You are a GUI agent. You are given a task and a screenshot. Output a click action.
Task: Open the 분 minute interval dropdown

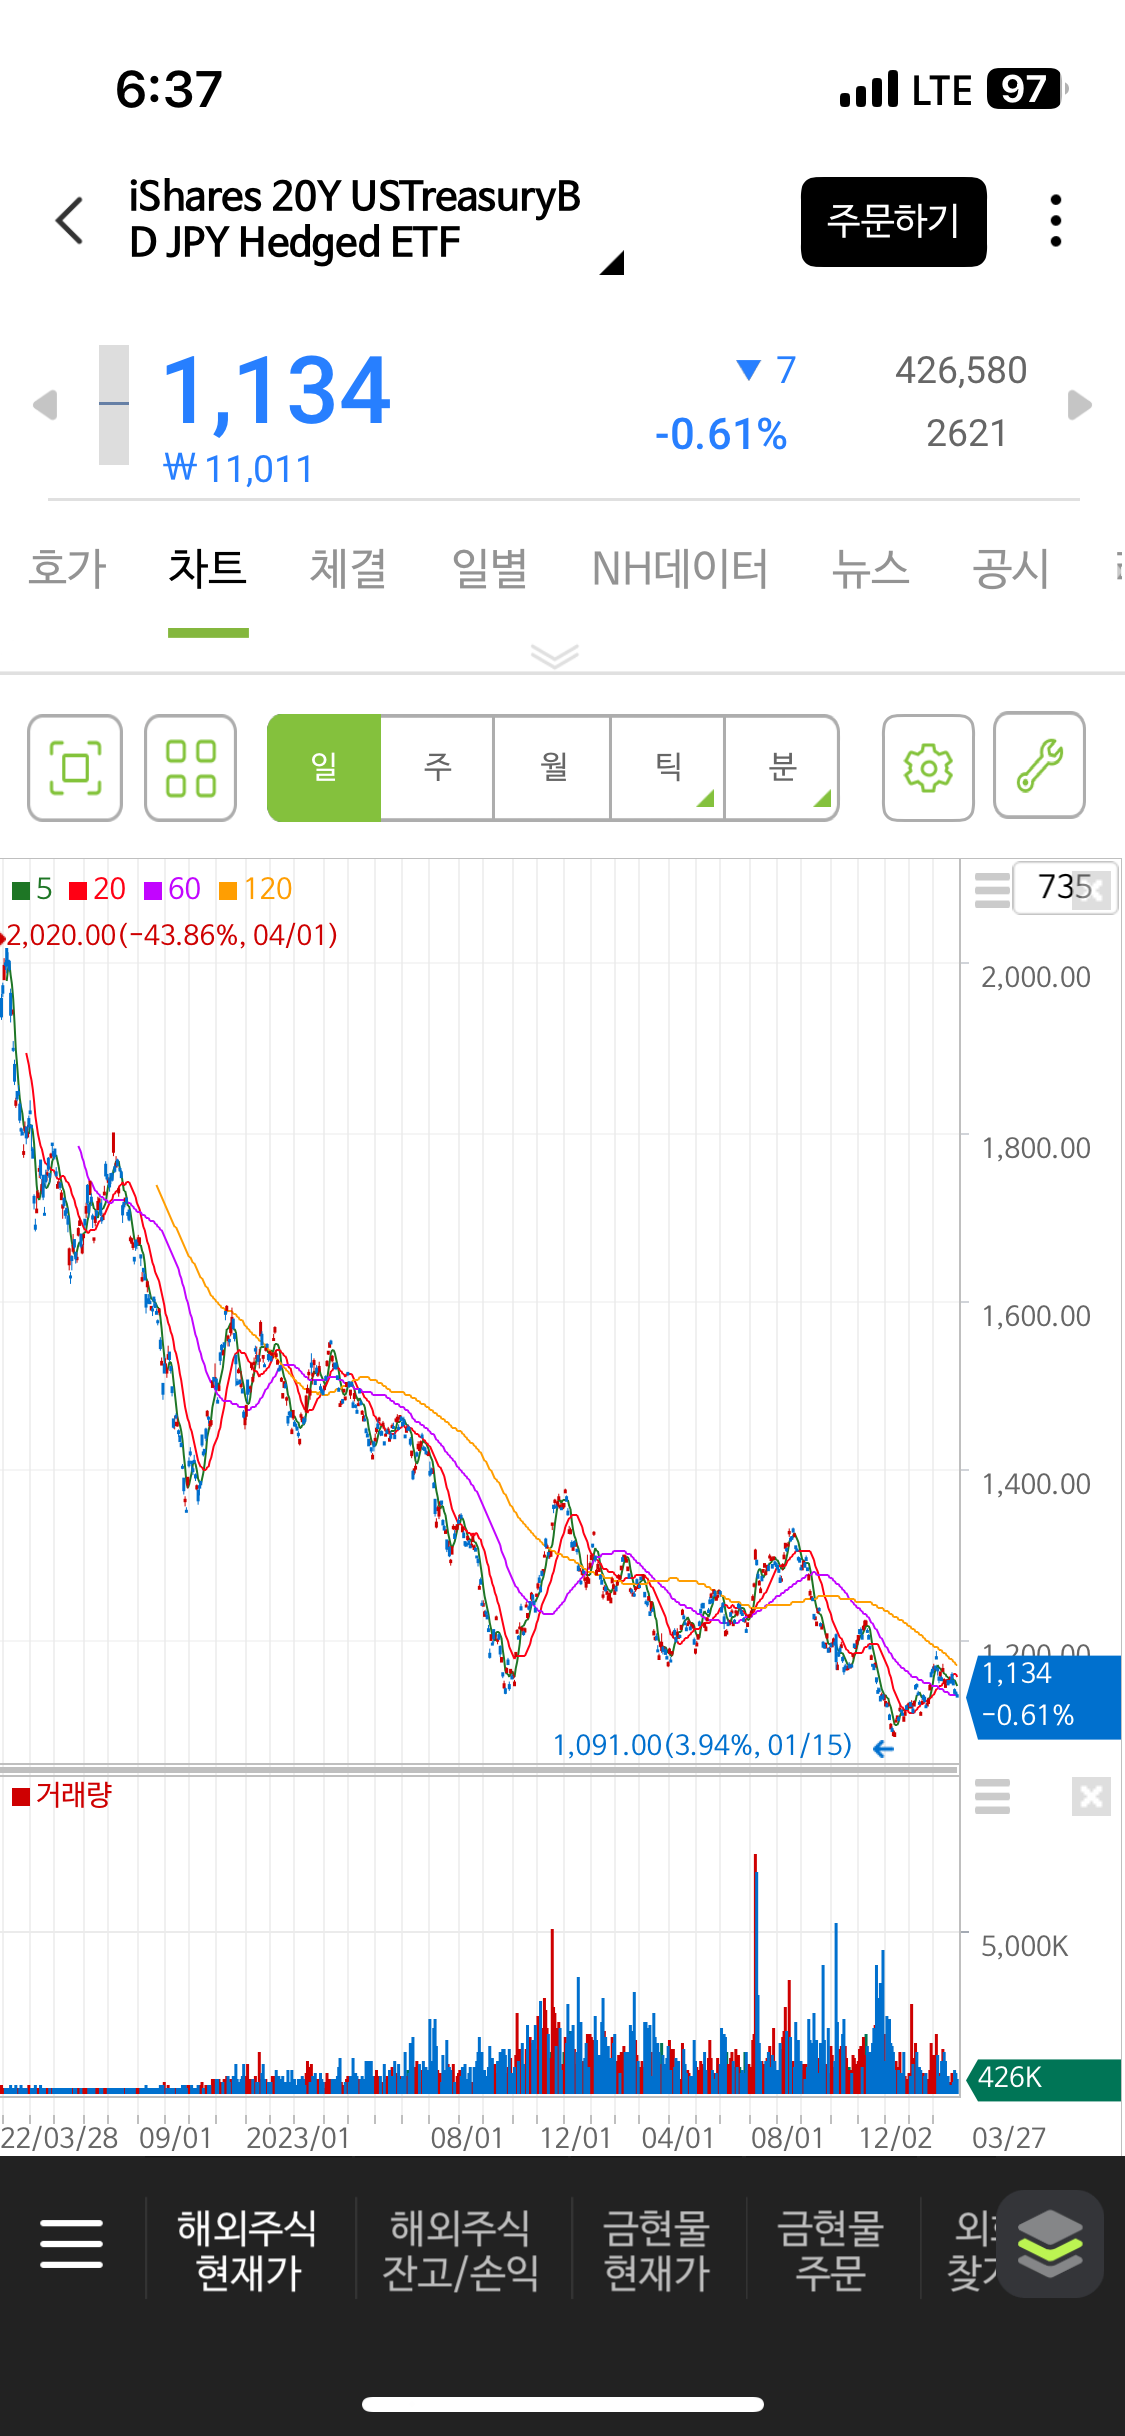tap(782, 768)
